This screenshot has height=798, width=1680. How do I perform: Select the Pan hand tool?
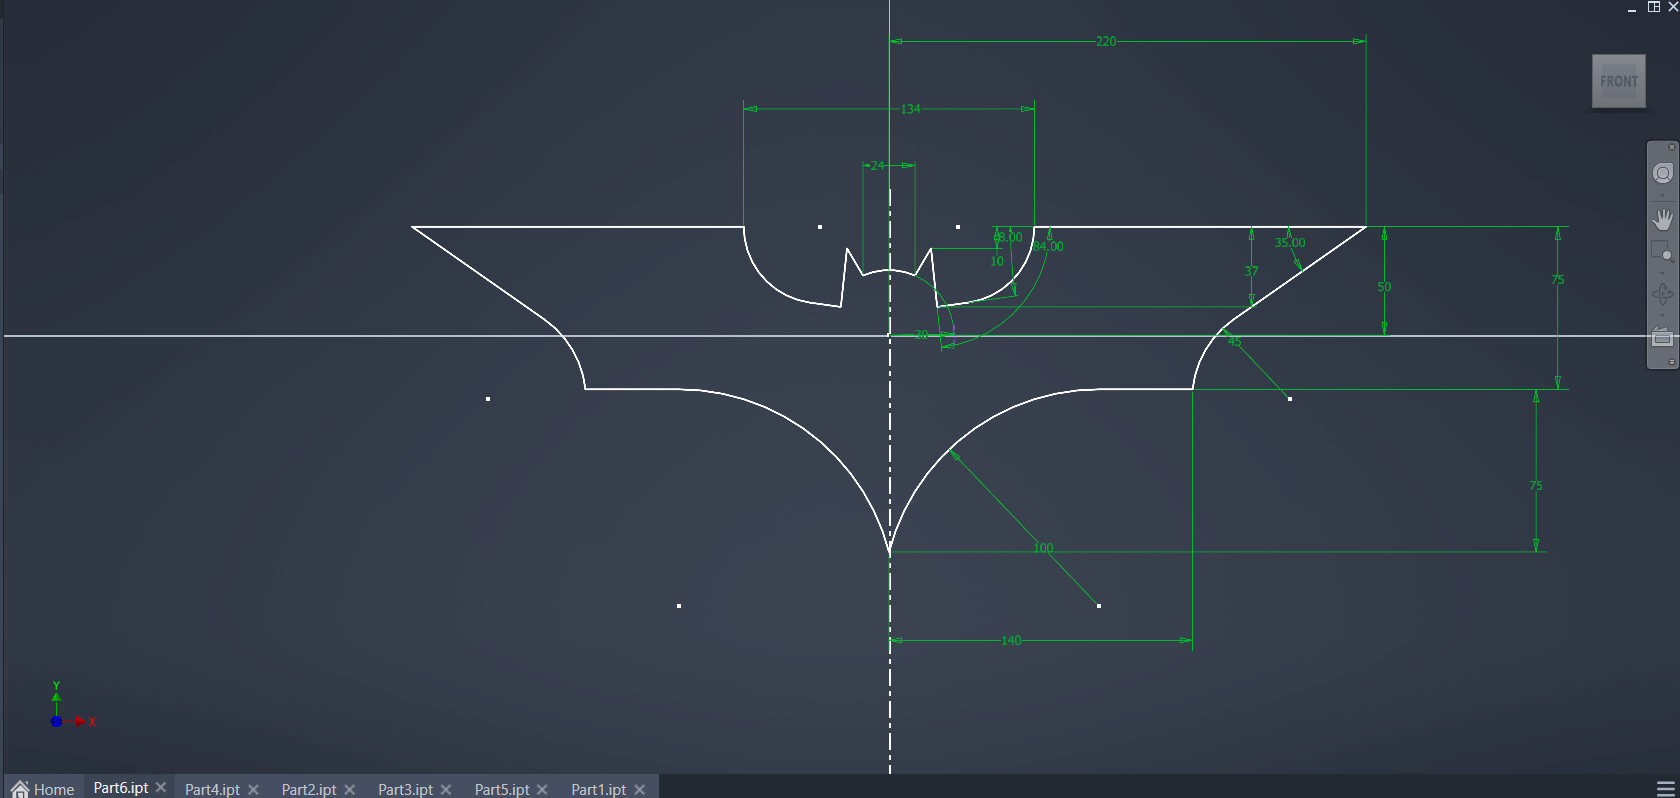1662,219
